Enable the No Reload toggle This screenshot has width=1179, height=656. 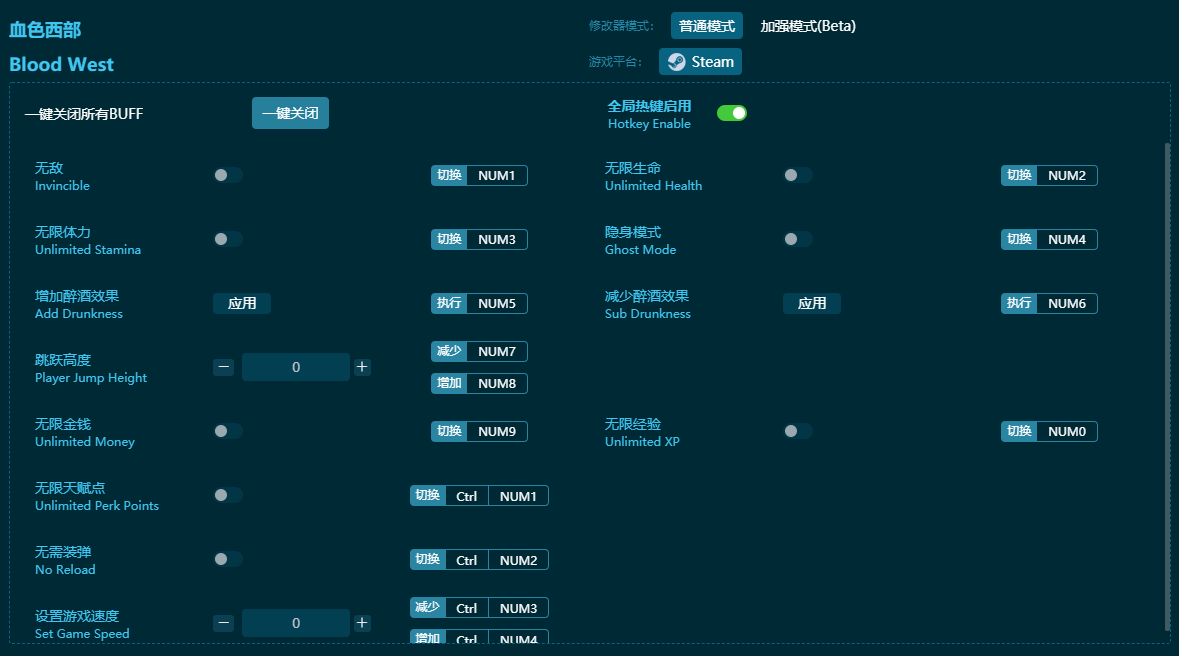pyautogui.click(x=227, y=559)
